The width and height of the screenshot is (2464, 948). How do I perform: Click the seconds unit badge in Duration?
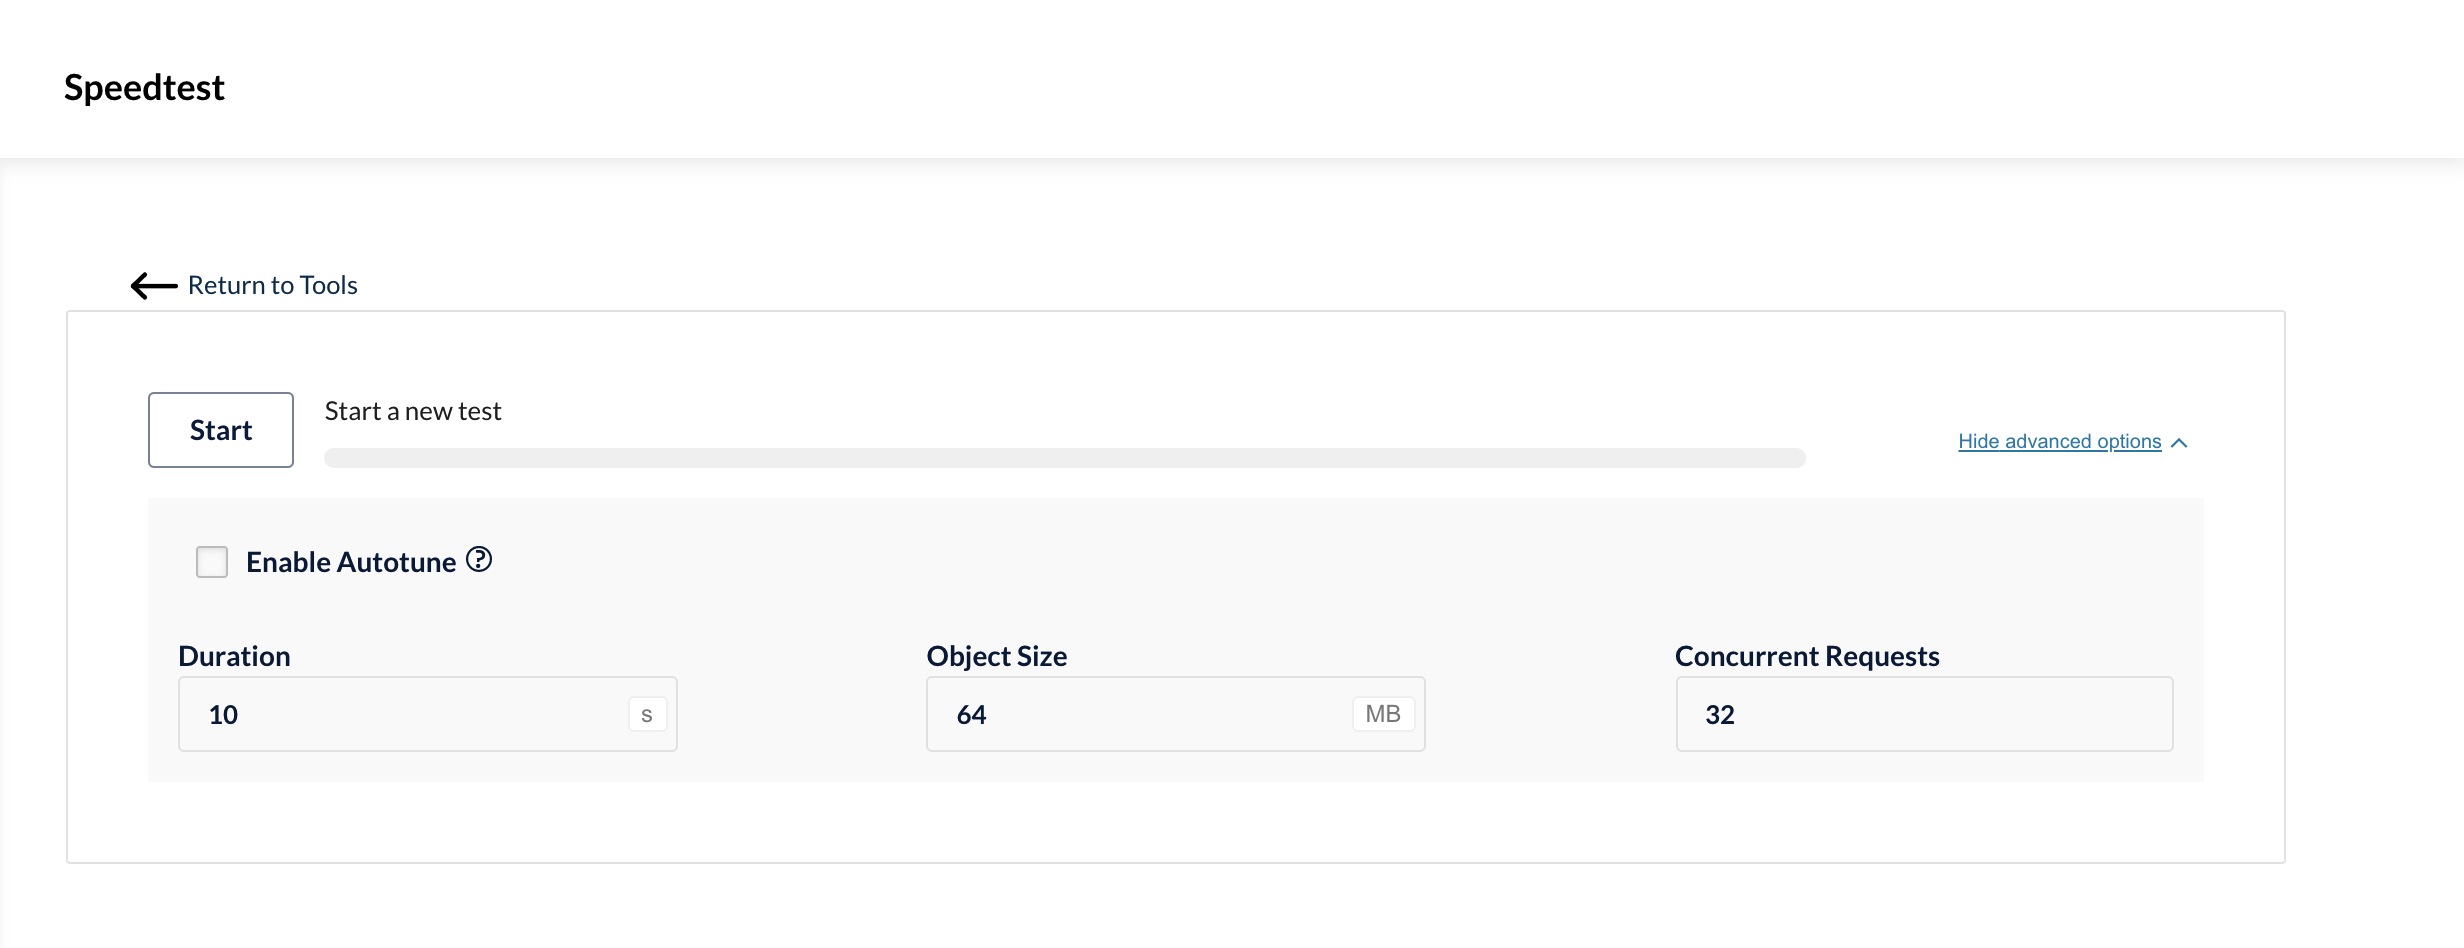647,714
